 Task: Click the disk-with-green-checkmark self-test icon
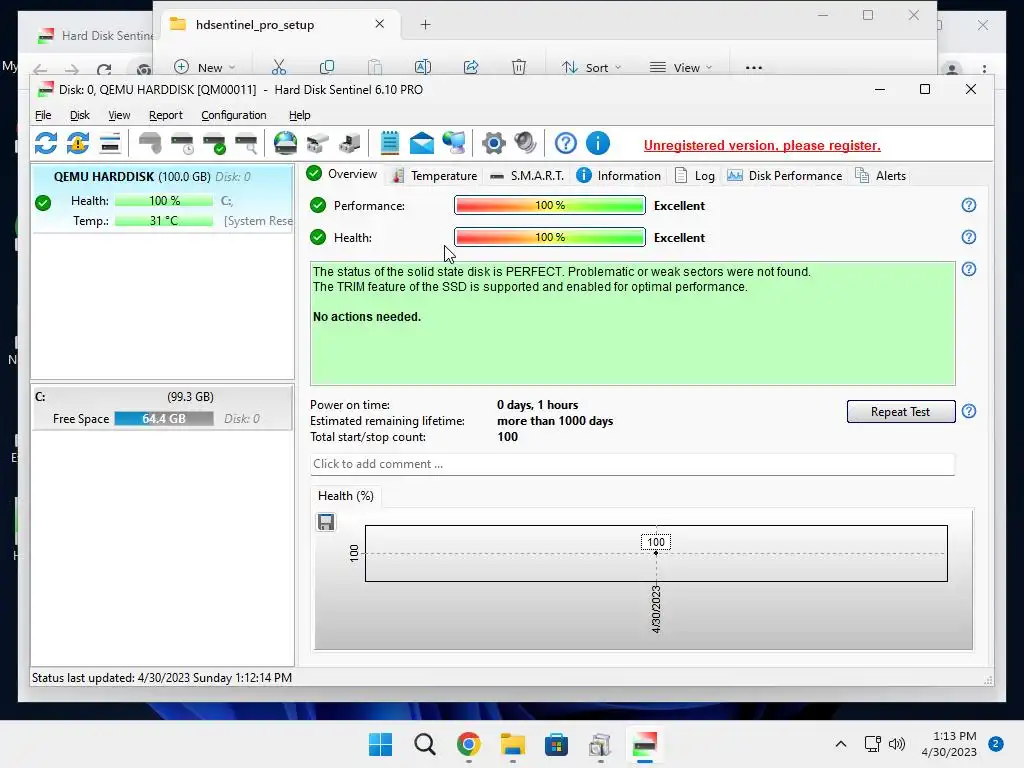[214, 143]
